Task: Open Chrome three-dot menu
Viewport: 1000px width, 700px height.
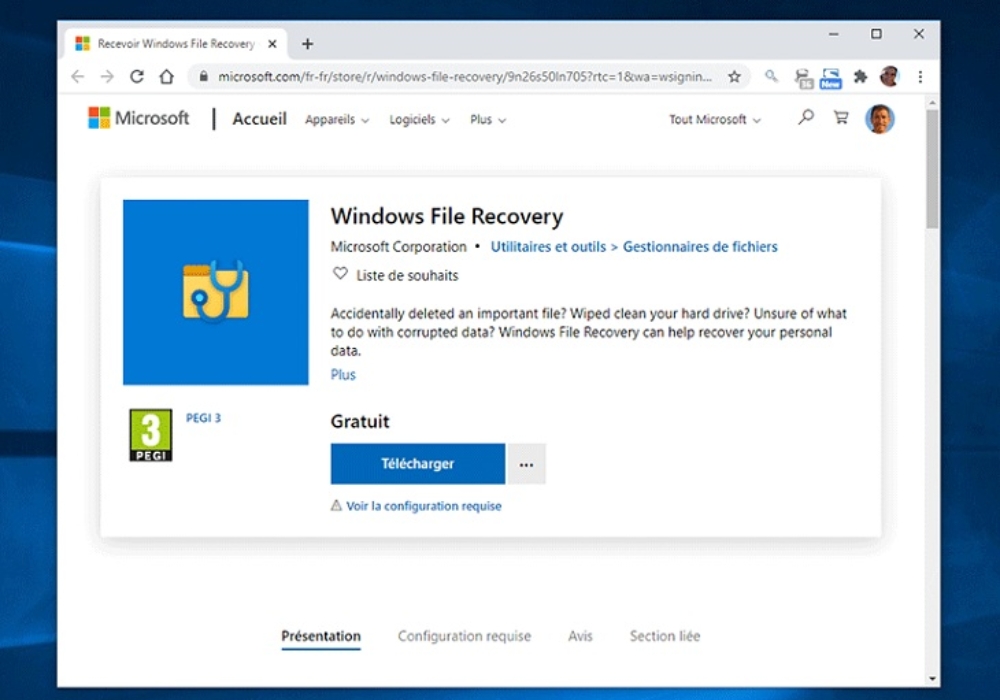Action: (920, 77)
